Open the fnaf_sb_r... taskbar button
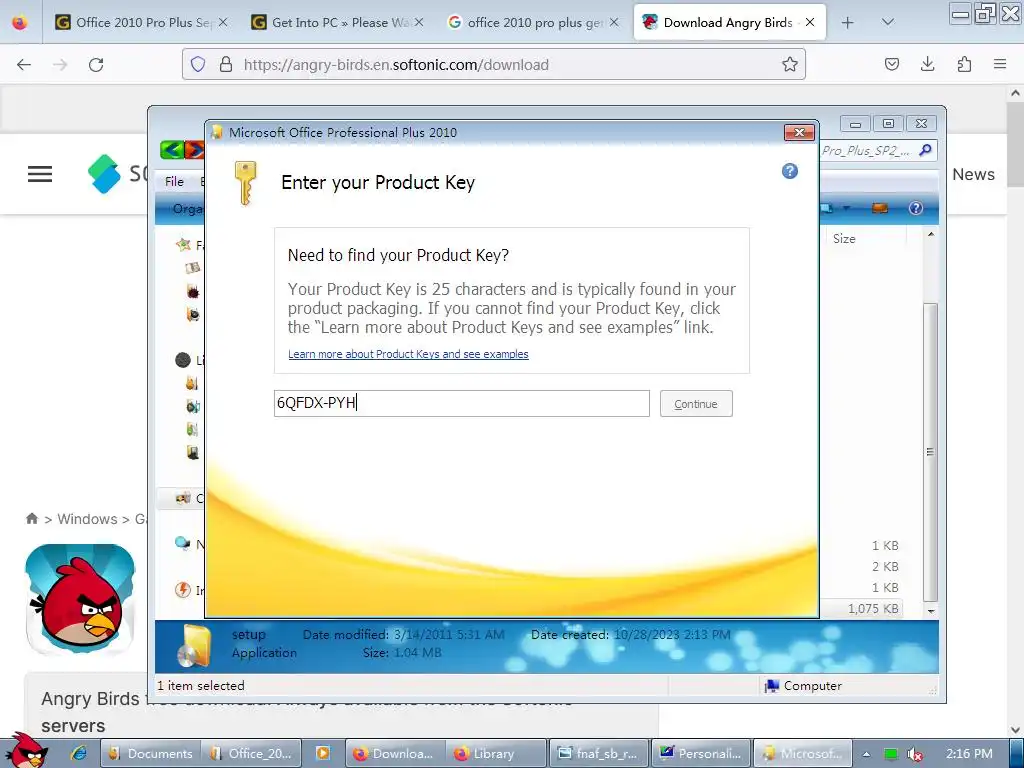The height and width of the screenshot is (768, 1024). point(598,754)
